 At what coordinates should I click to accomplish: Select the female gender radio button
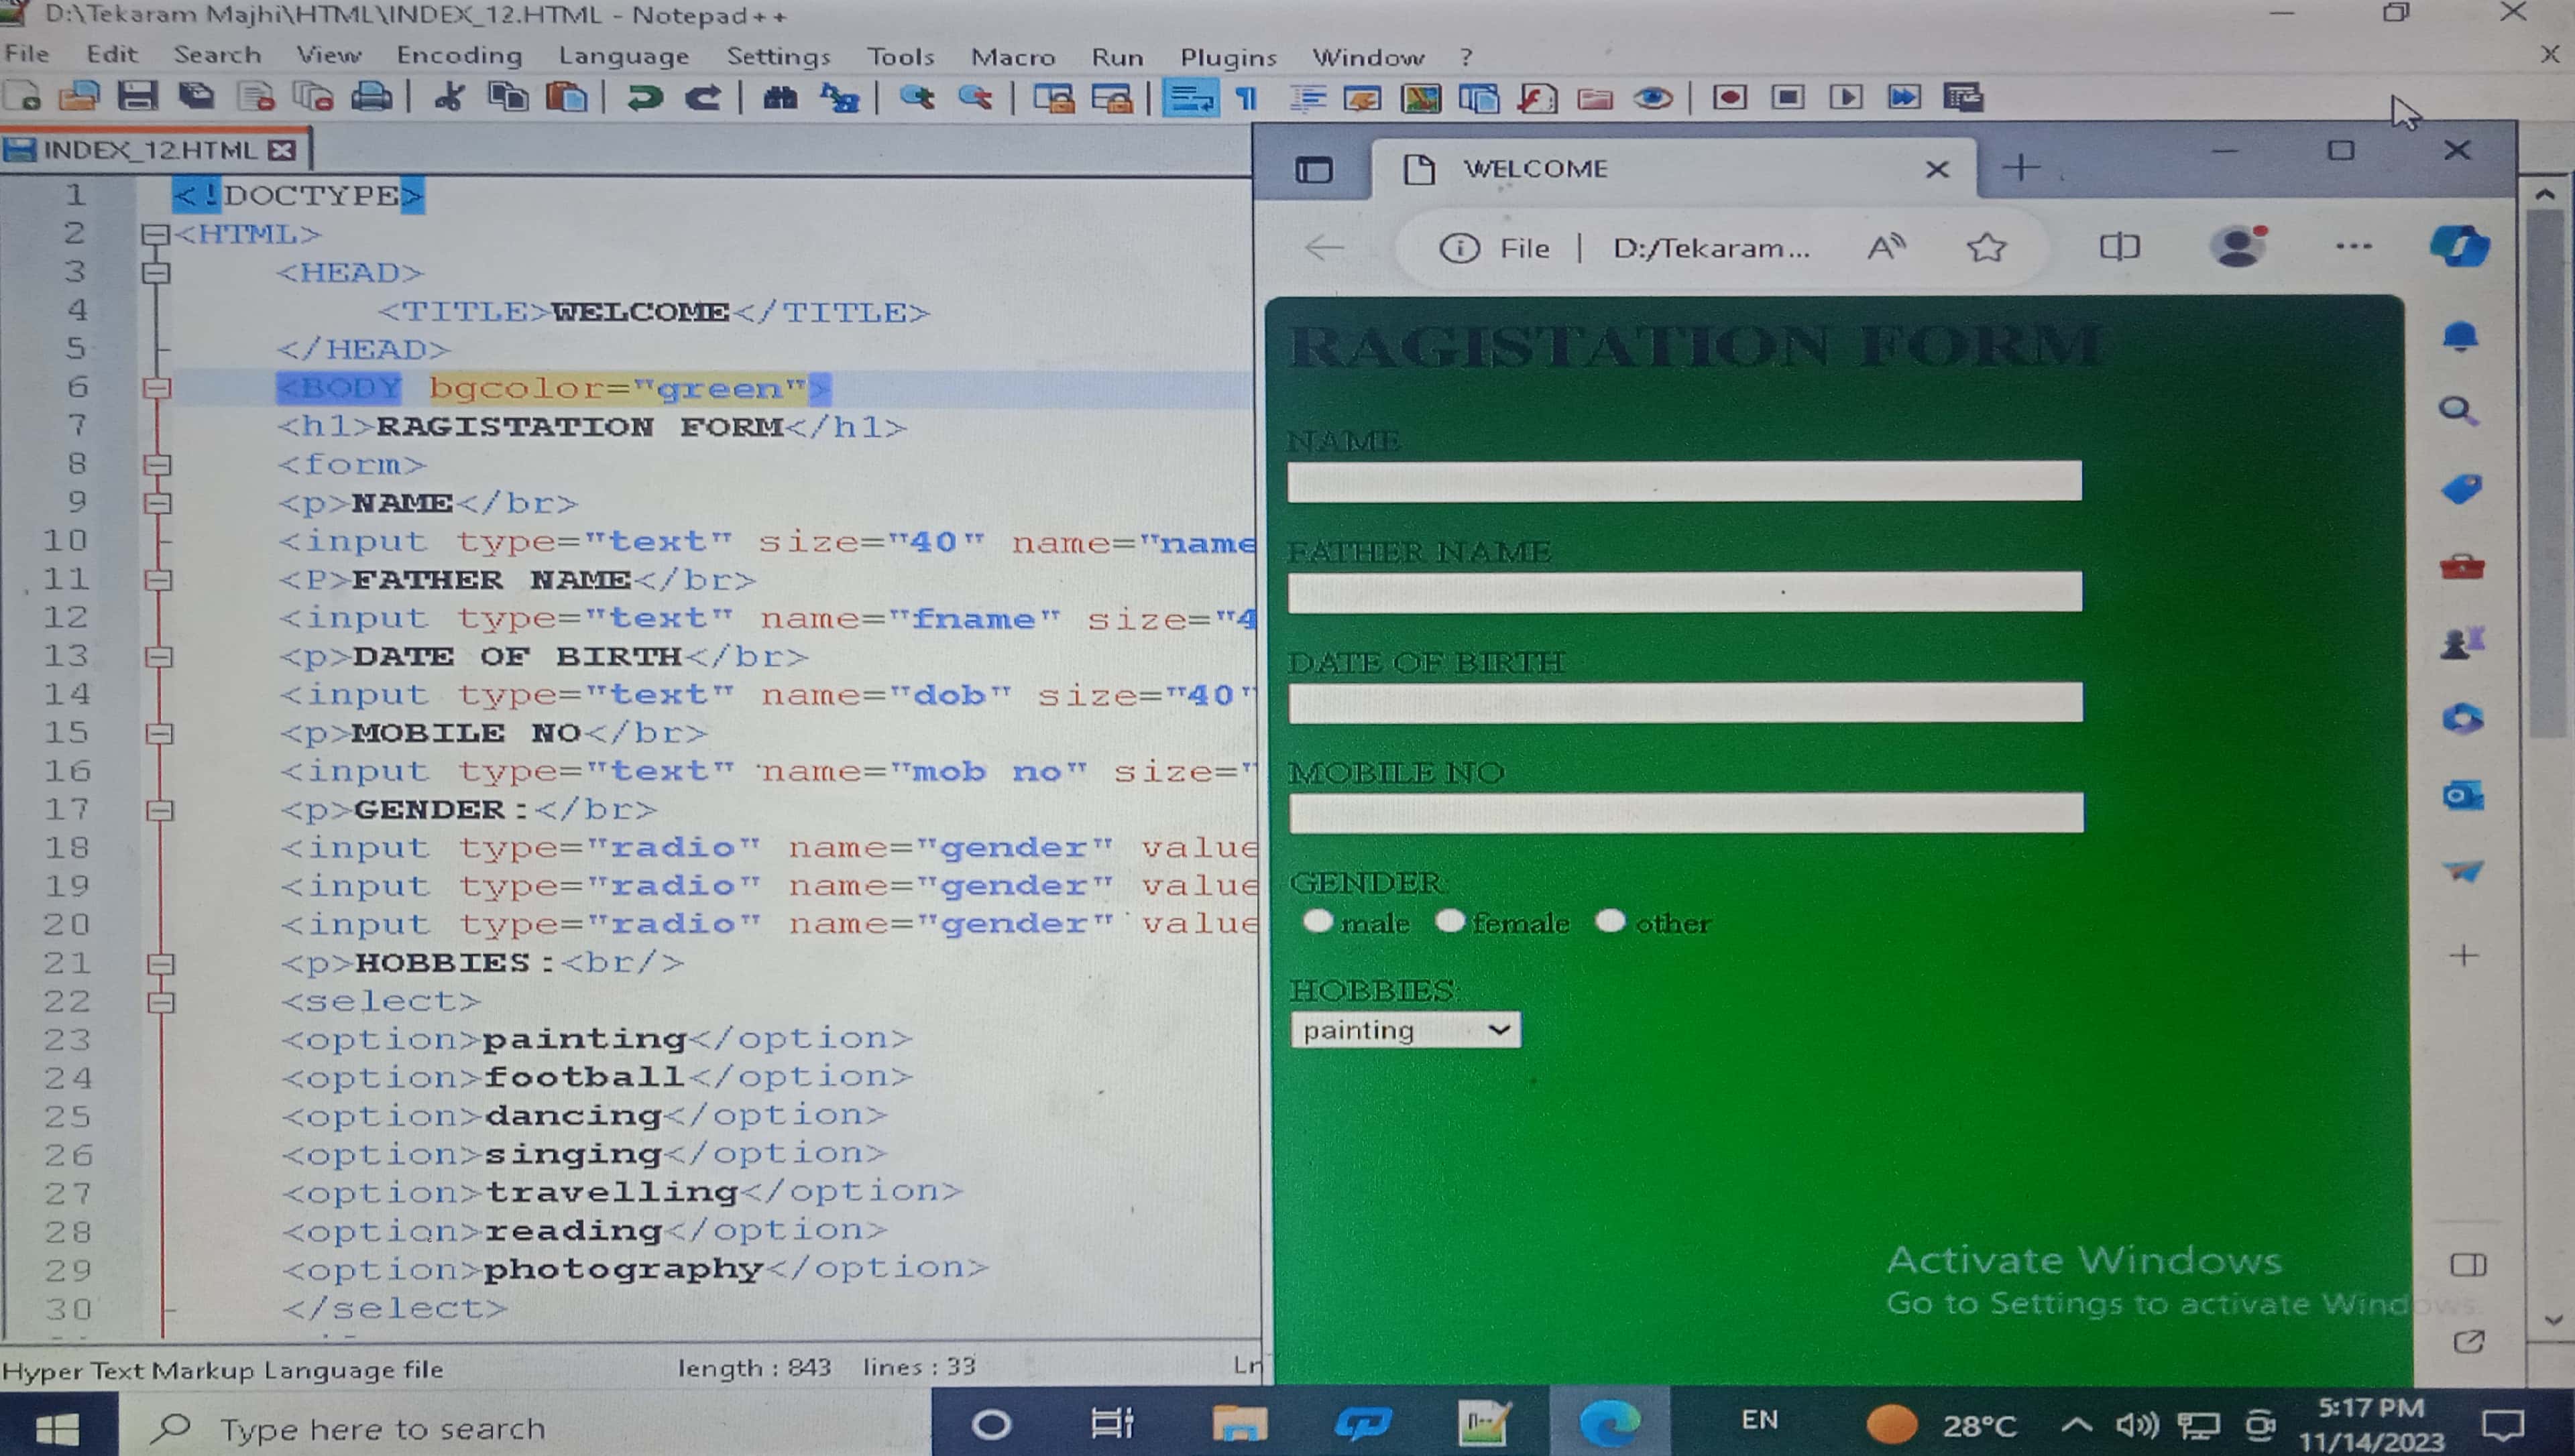[1450, 920]
